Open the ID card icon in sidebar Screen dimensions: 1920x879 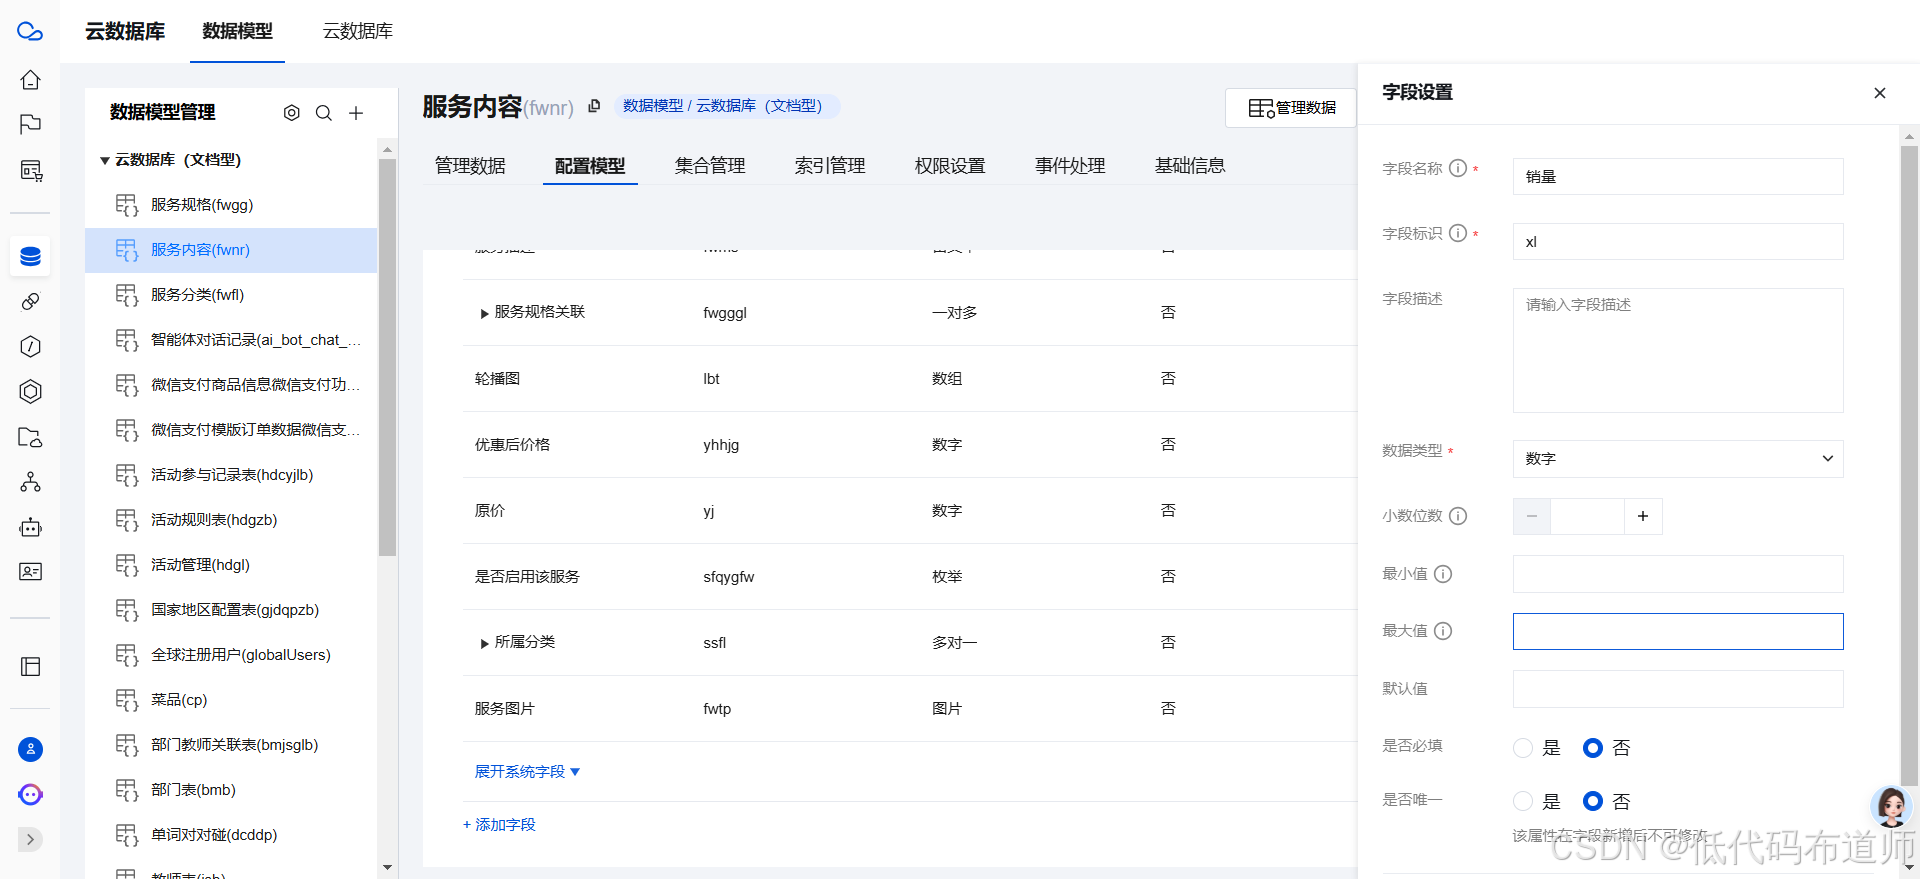coord(30,572)
